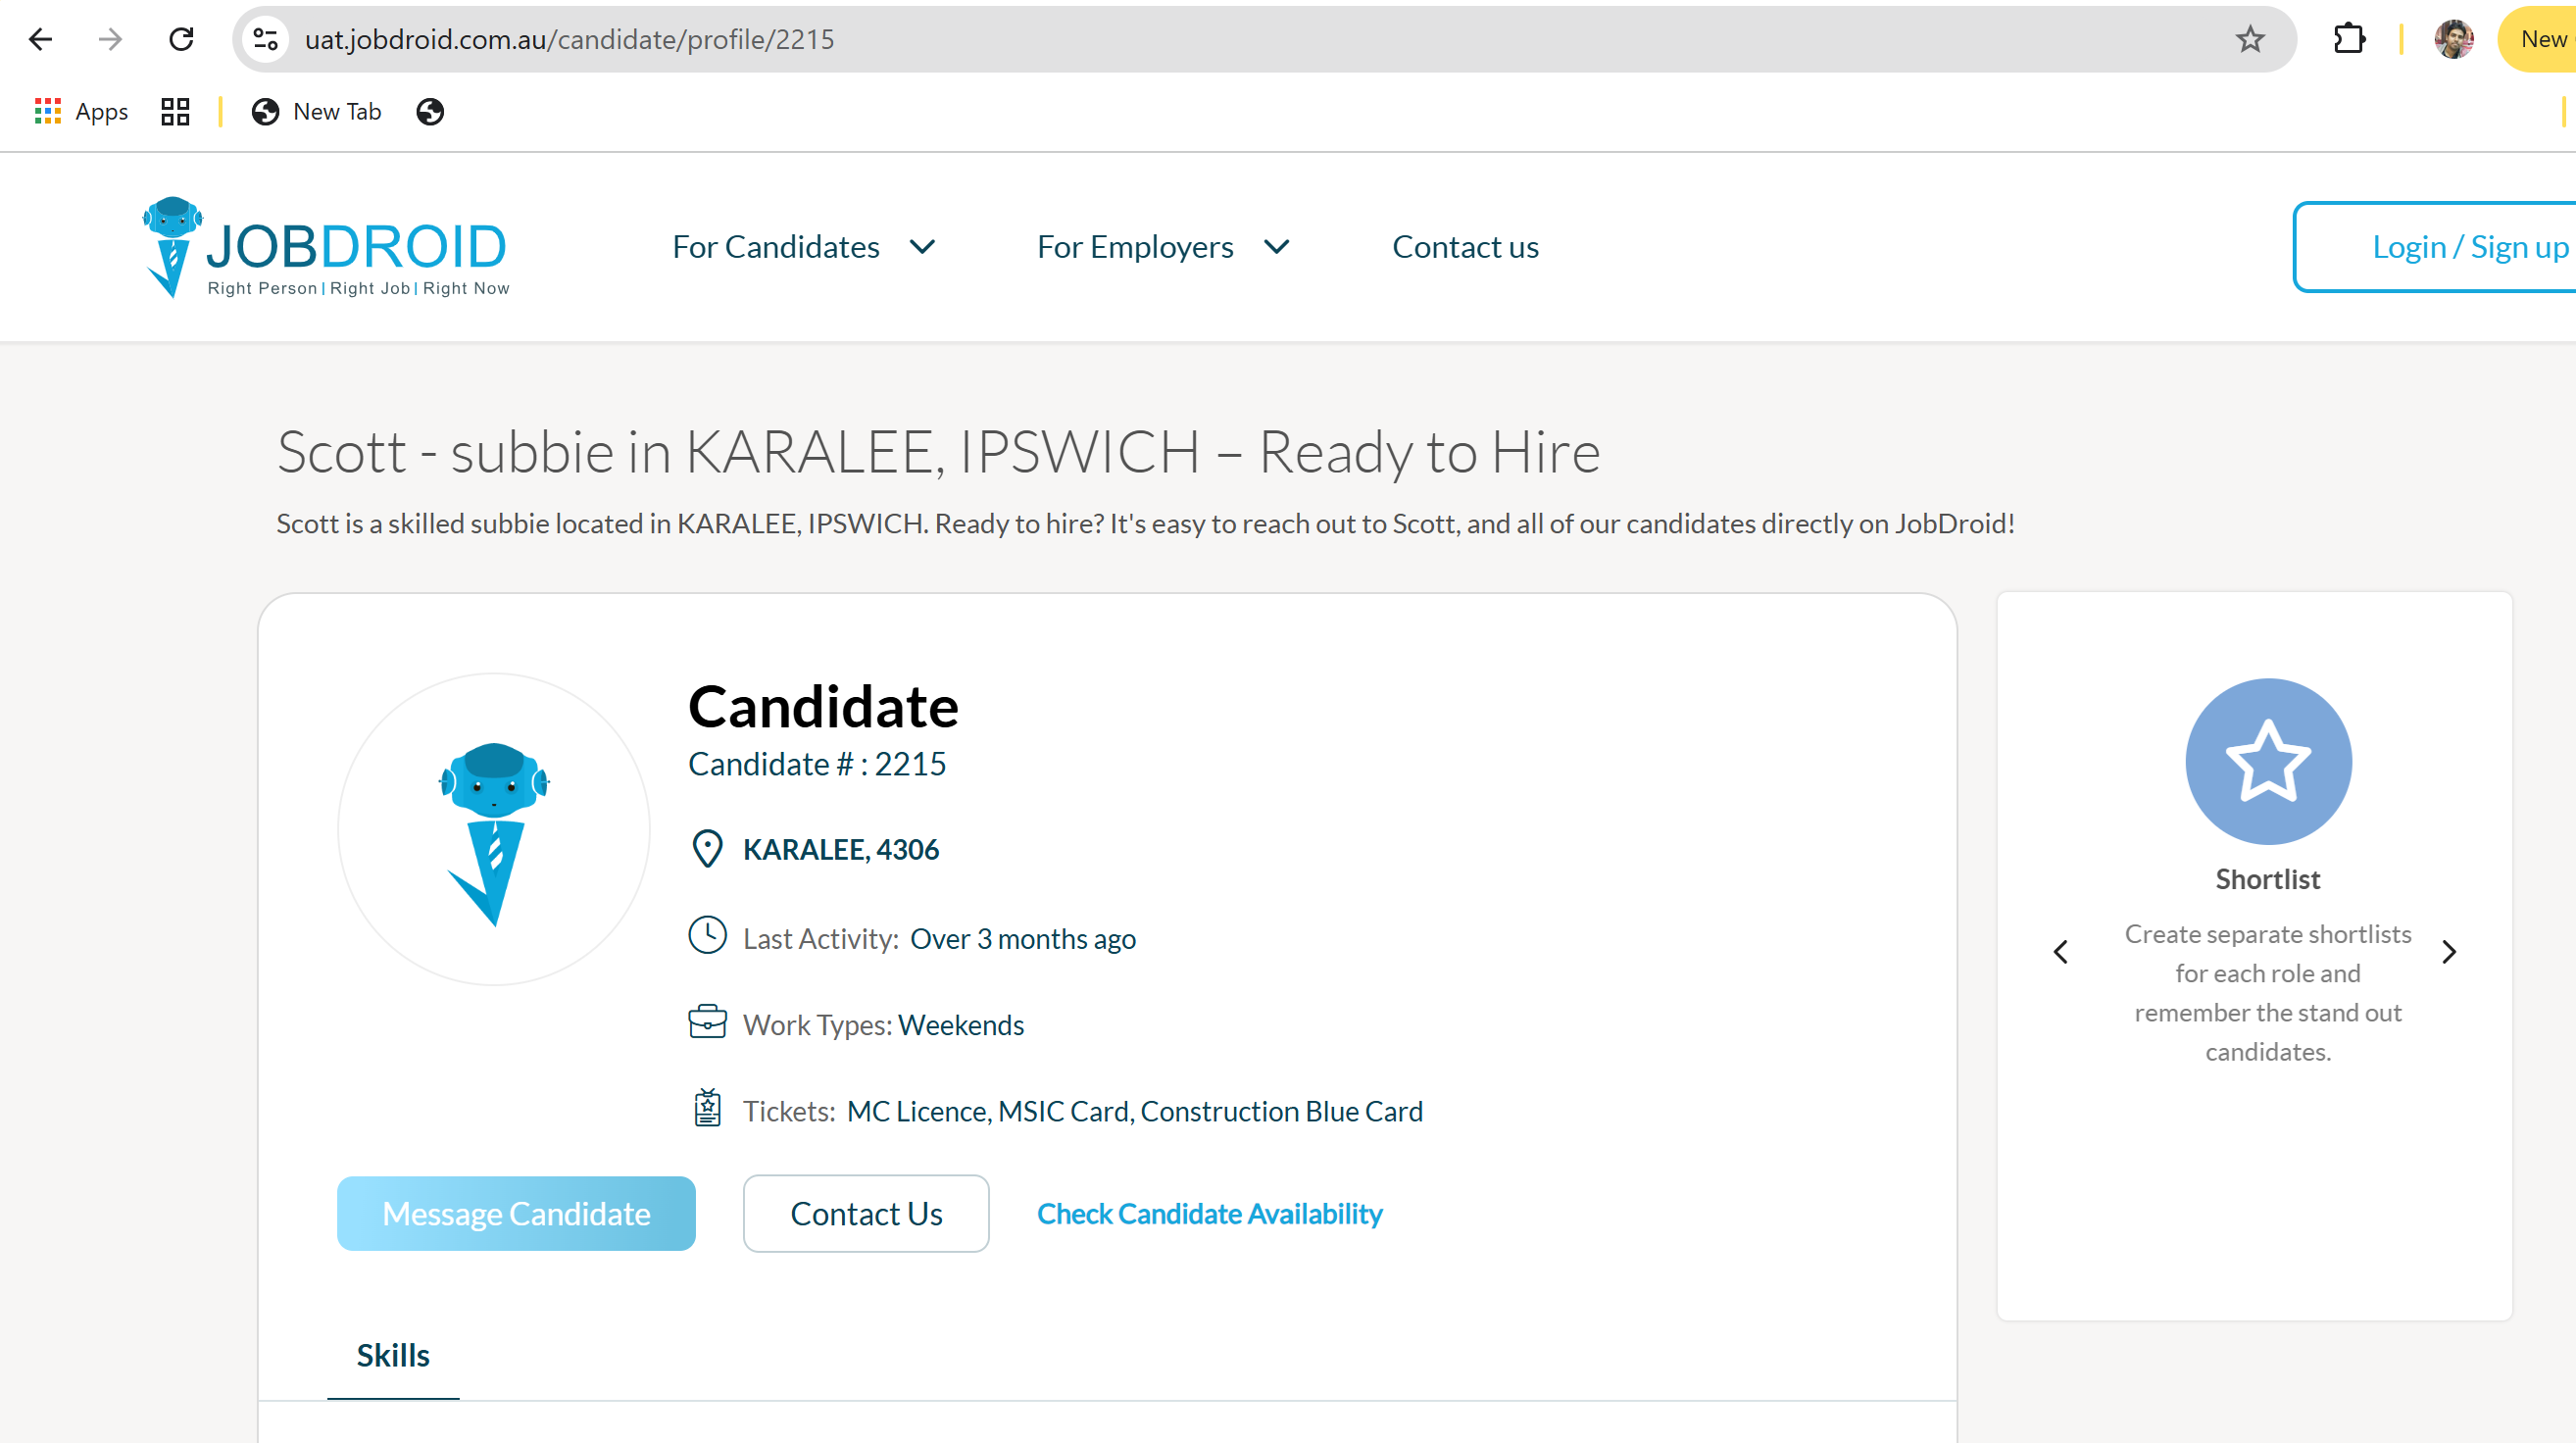The height and width of the screenshot is (1443, 2576).
Task: Show next carousel slide with right chevron
Action: 2448,952
